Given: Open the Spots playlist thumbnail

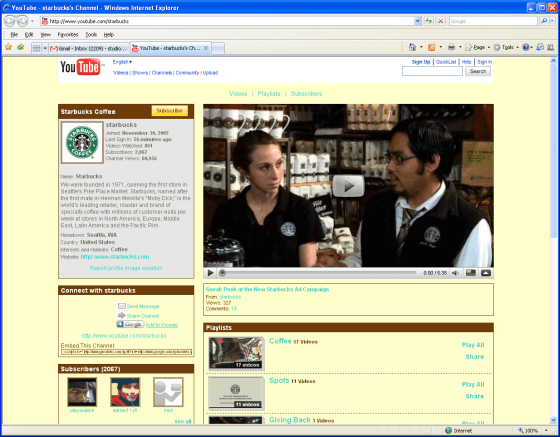Looking at the screenshot, I should (x=236, y=393).
